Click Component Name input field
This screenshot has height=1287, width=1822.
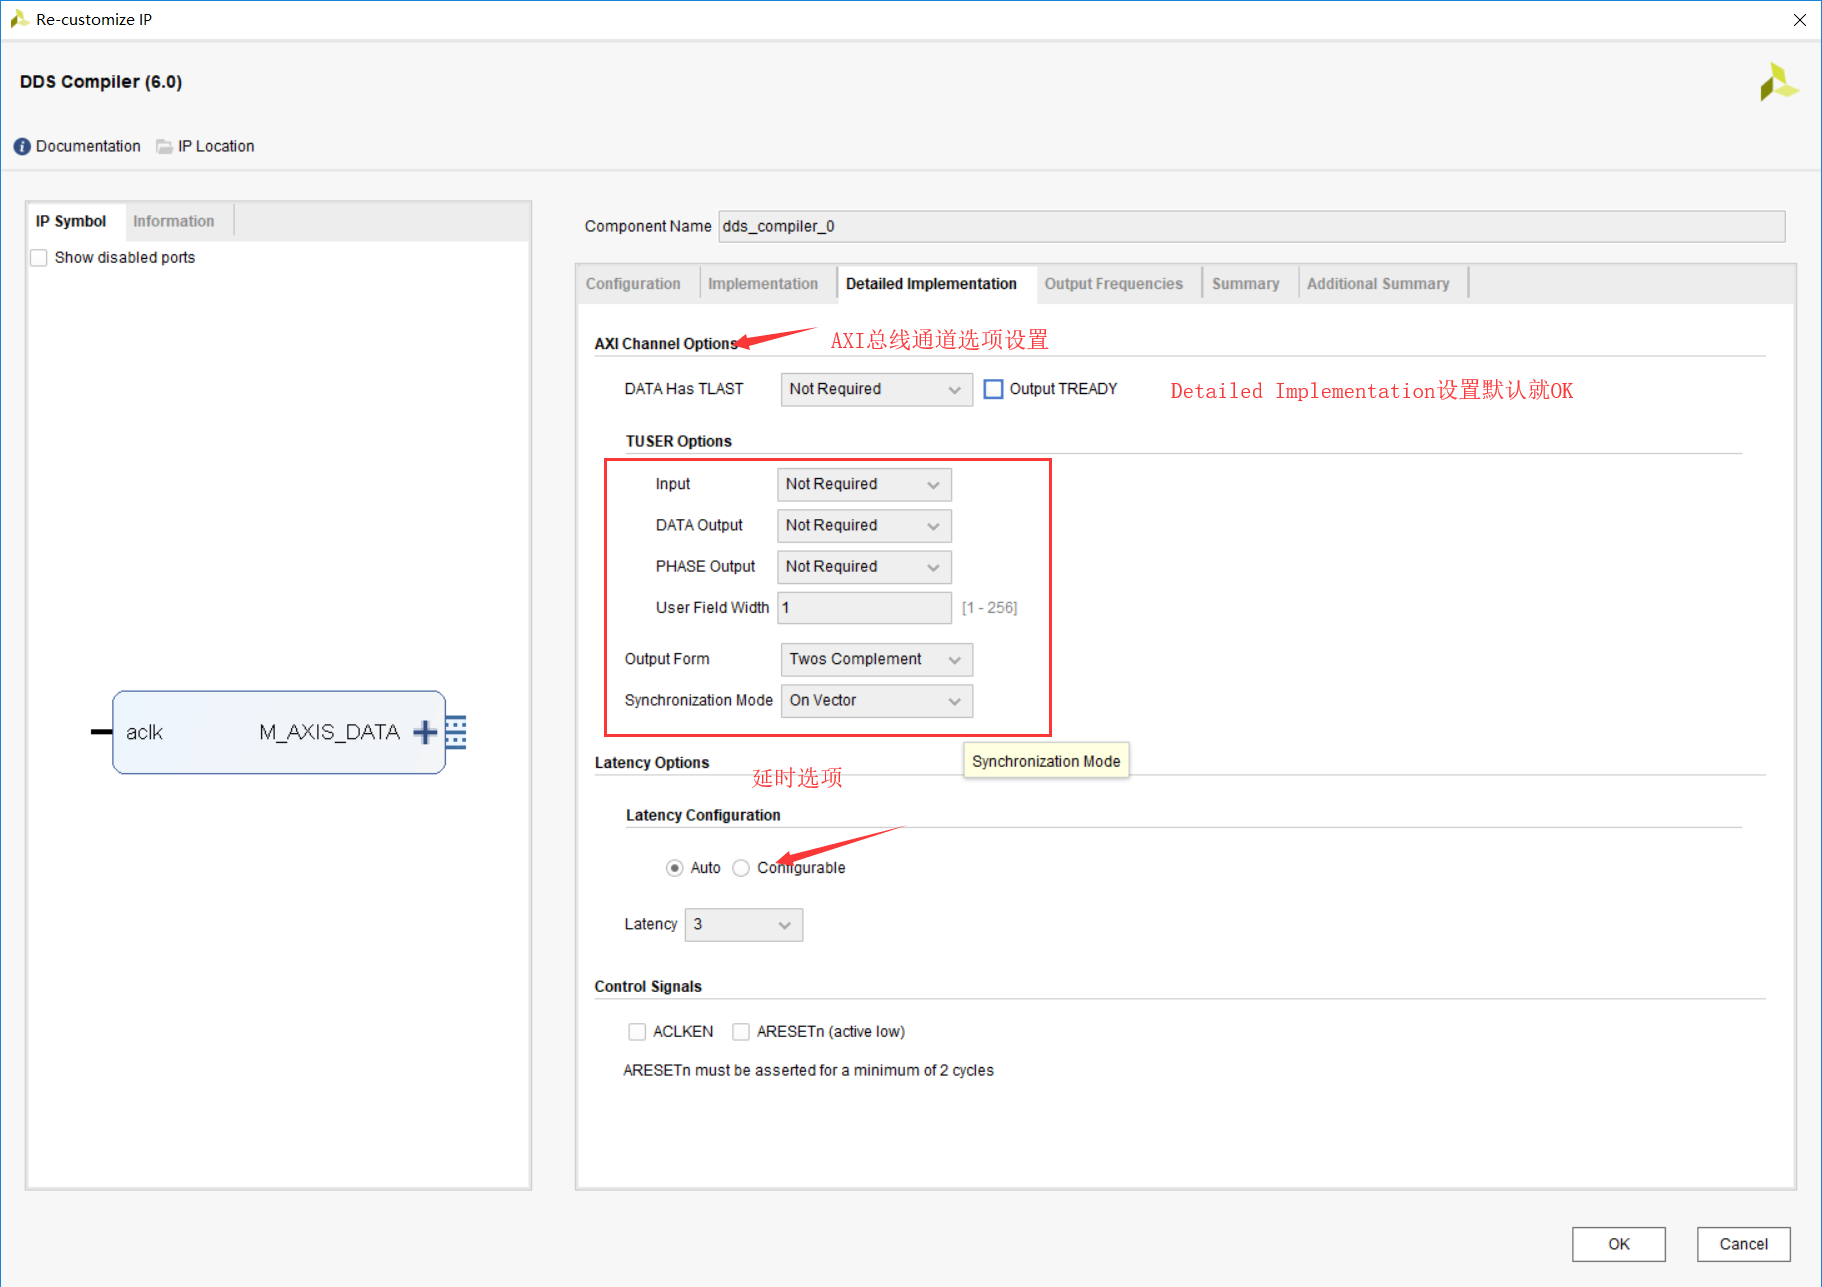tap(1251, 227)
